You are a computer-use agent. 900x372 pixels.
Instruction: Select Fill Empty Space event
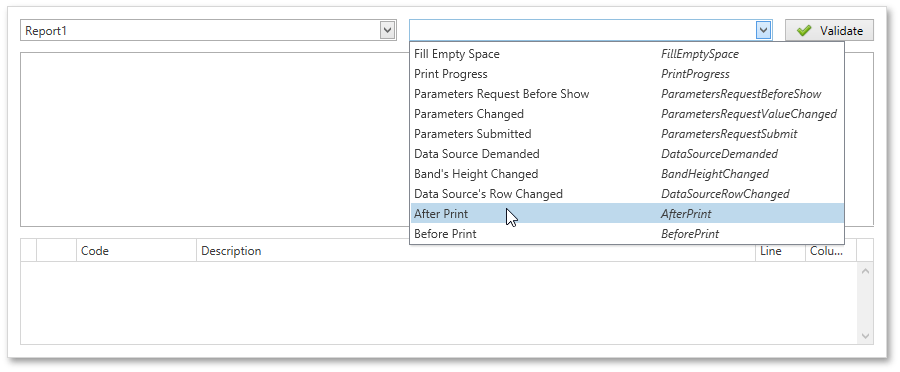[627, 54]
